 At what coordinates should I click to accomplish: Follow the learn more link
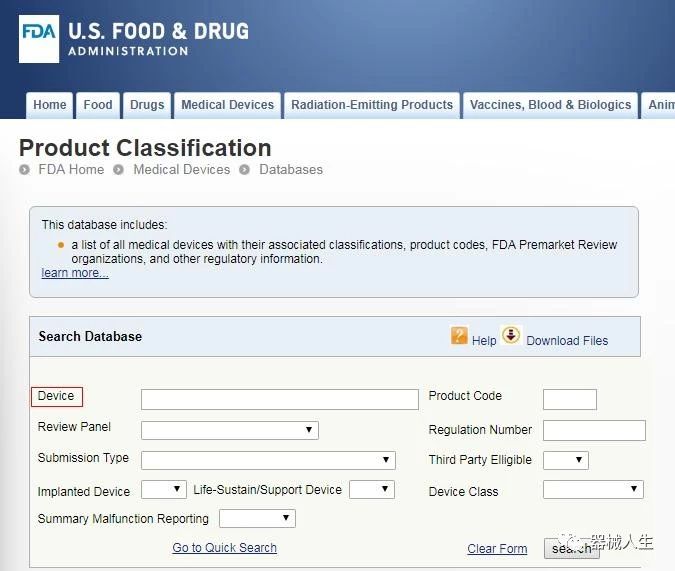pos(75,273)
